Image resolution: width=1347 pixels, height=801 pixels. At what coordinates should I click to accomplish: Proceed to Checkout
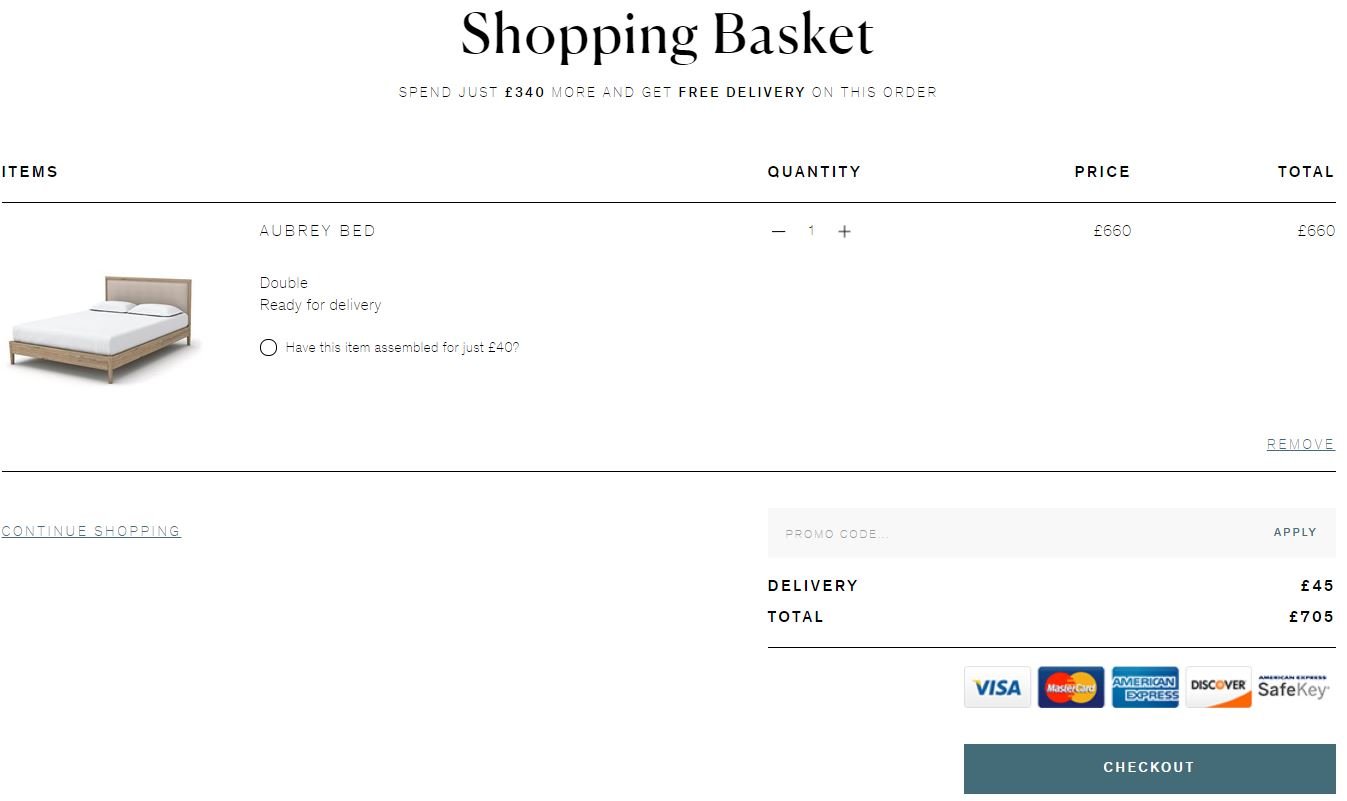pos(1149,768)
